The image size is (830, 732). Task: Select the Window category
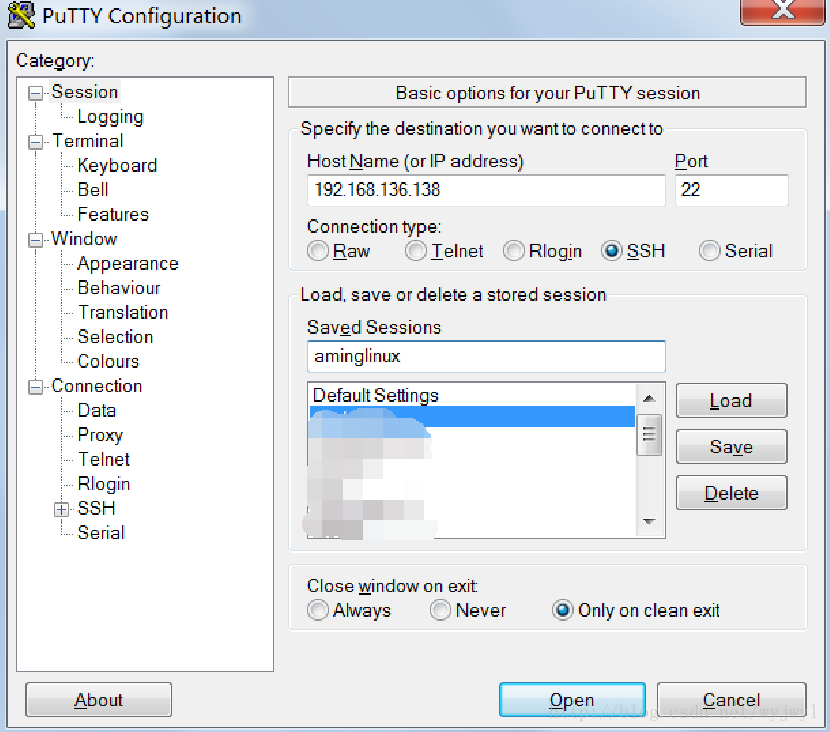(84, 239)
